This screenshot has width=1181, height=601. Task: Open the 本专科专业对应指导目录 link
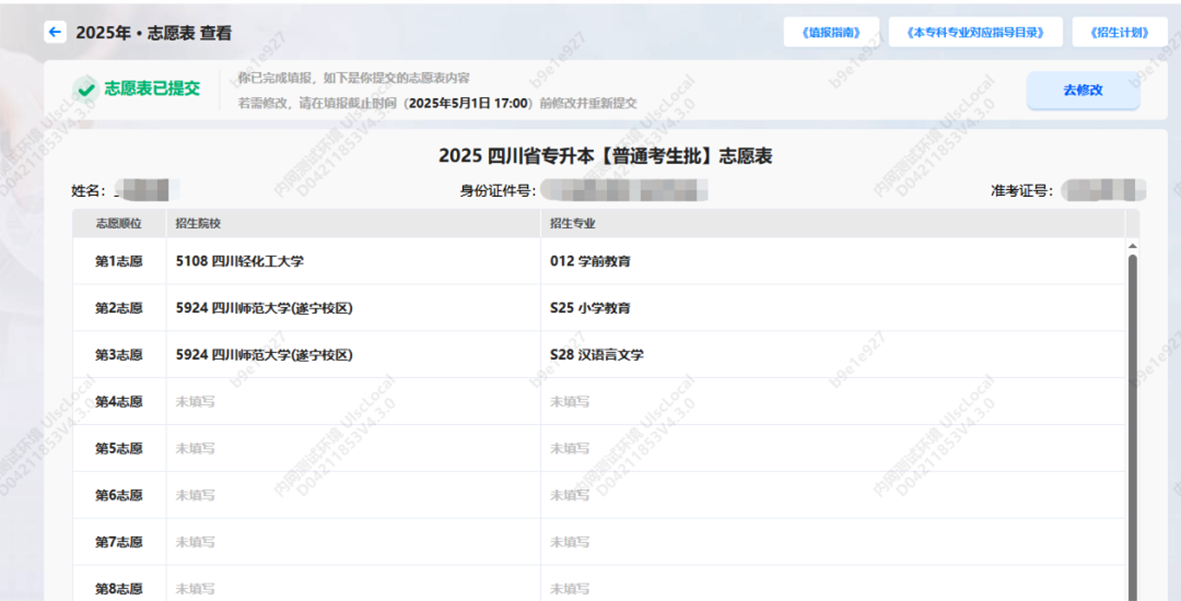(975, 32)
